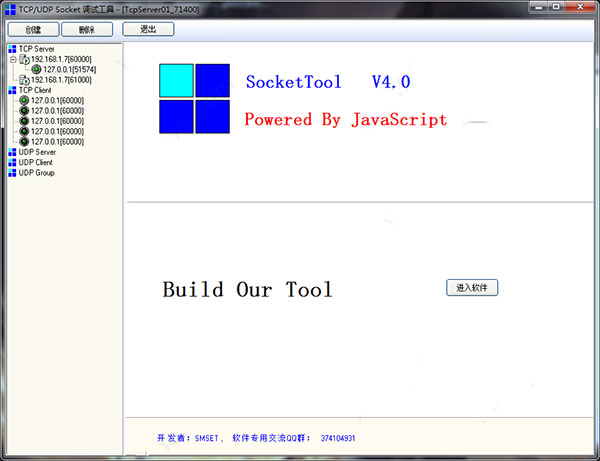
Task: Click the UDP Client node icon
Action: (12, 163)
